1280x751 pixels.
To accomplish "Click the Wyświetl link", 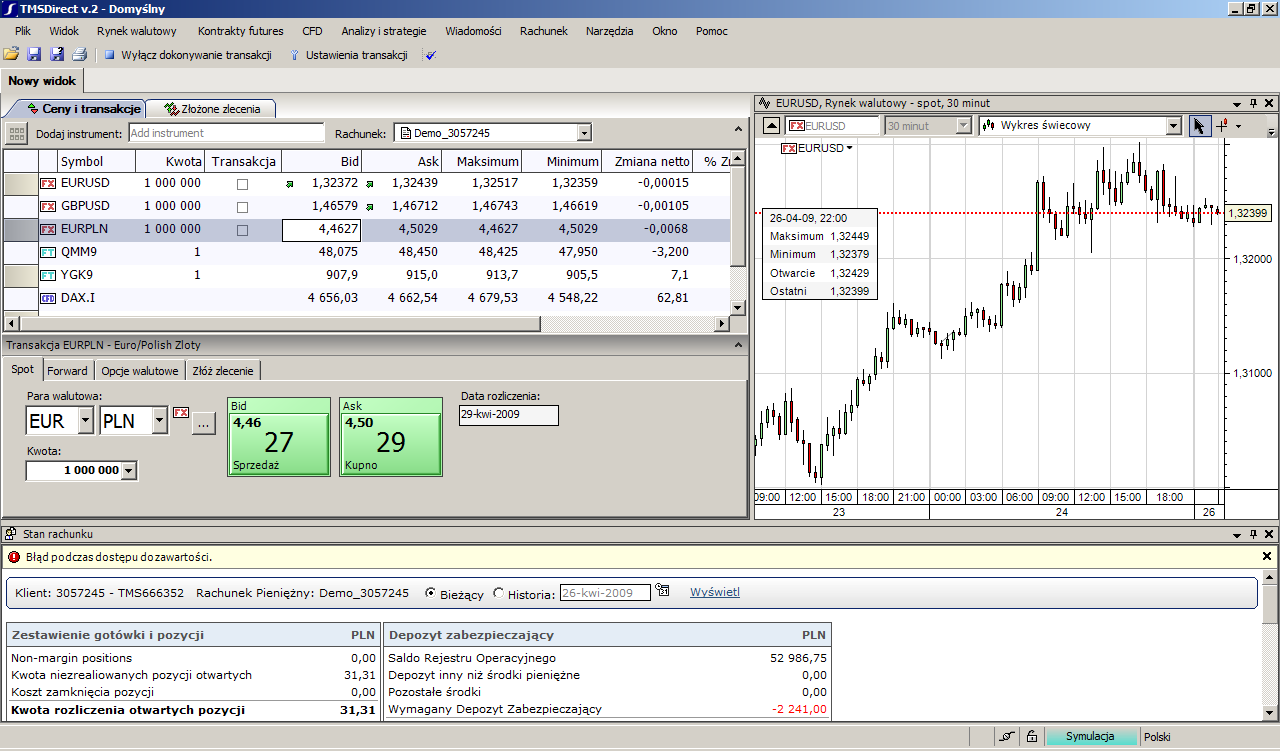I will pos(715,592).
